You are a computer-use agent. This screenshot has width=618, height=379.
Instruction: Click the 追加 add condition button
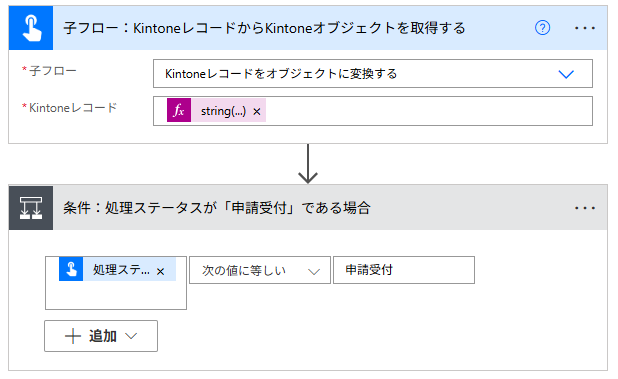click(x=101, y=336)
